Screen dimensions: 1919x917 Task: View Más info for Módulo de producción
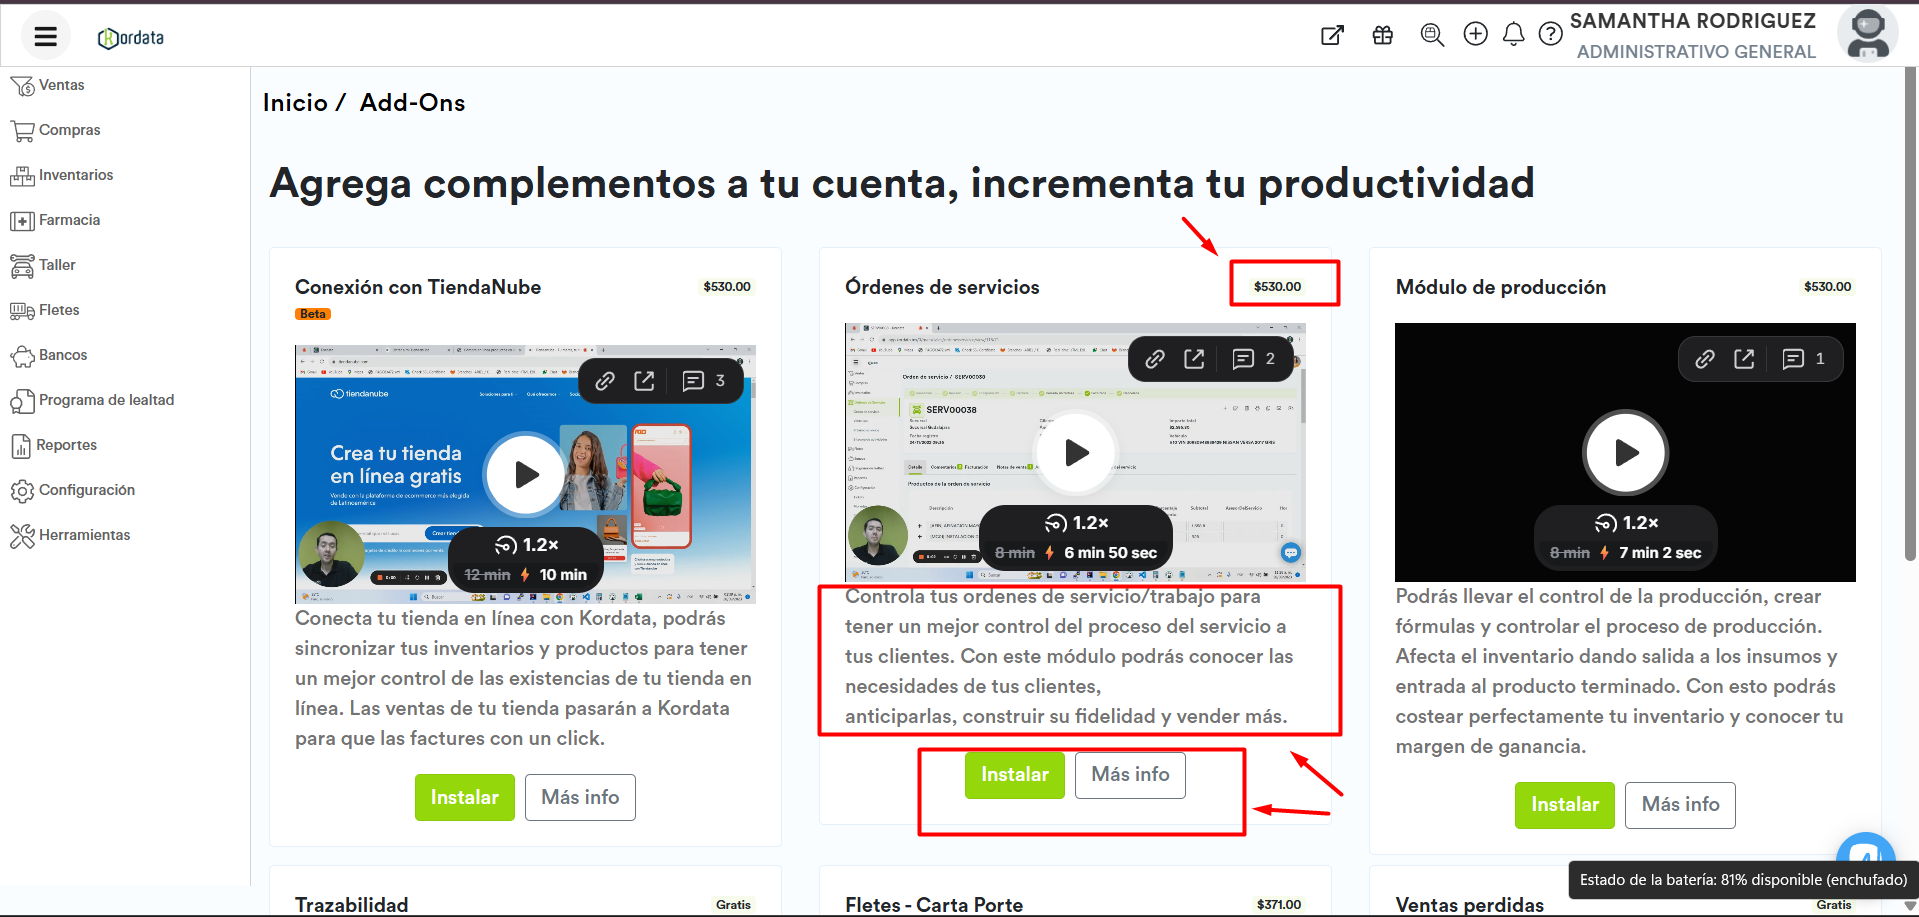coord(1680,805)
